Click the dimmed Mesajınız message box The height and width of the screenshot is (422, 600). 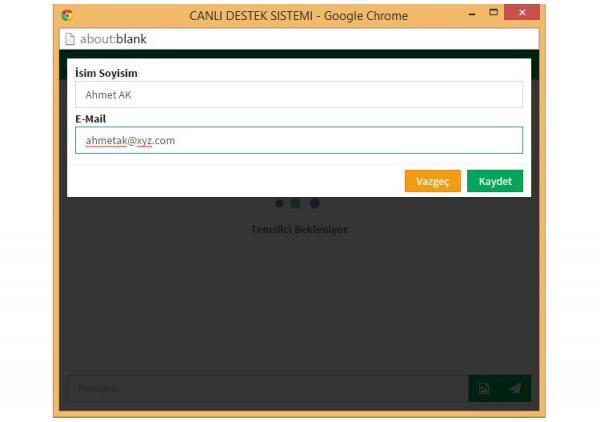tap(268, 388)
